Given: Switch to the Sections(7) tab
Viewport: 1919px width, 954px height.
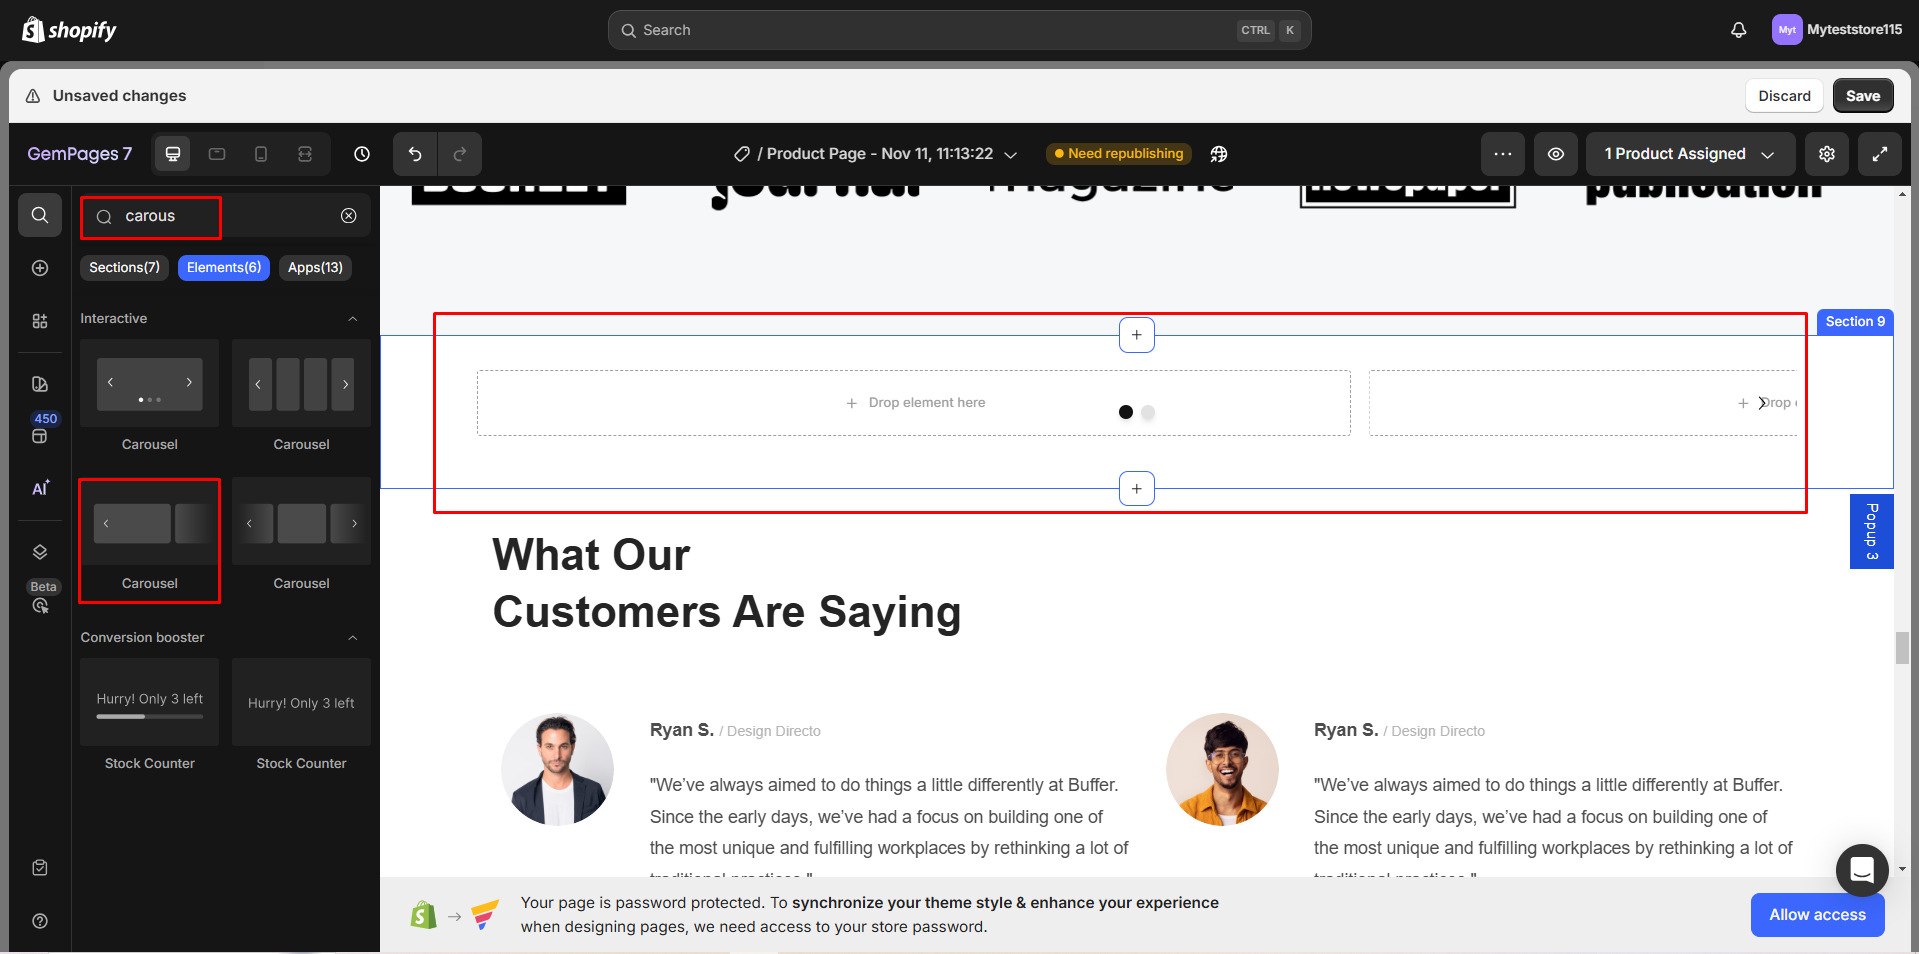Looking at the screenshot, I should coord(123,268).
